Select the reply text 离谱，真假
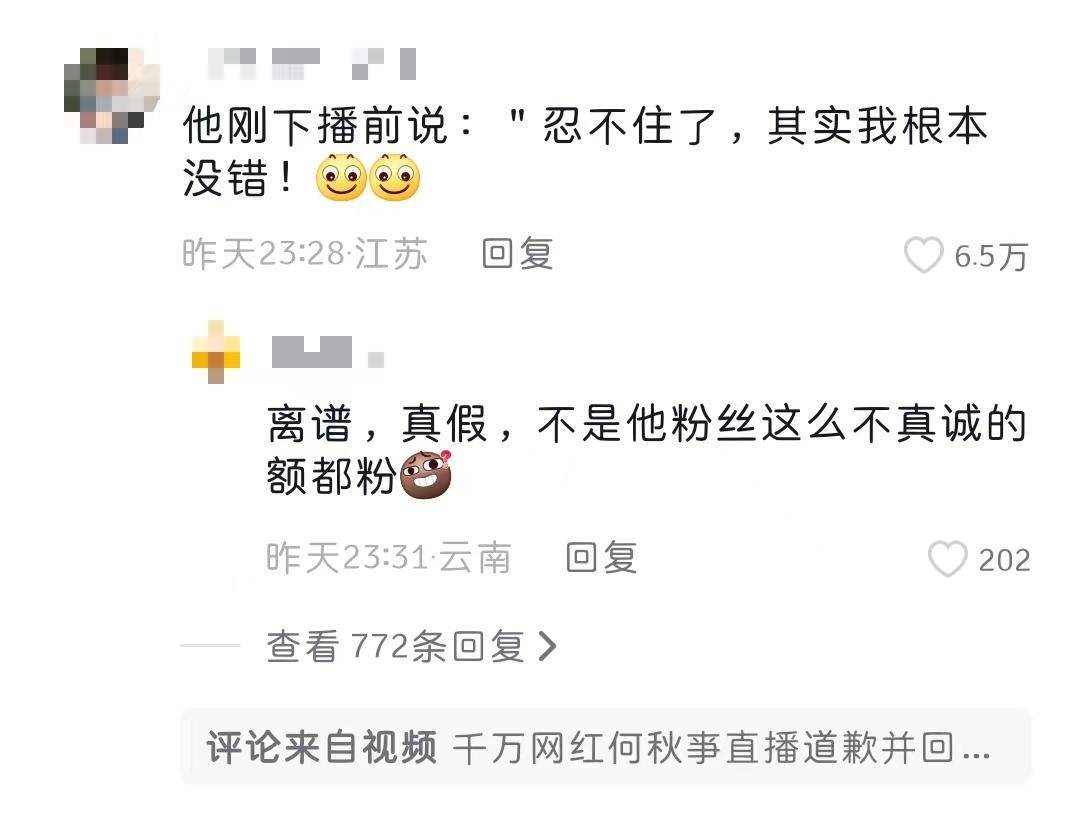This screenshot has height=833, width=1080. (x=376, y=424)
